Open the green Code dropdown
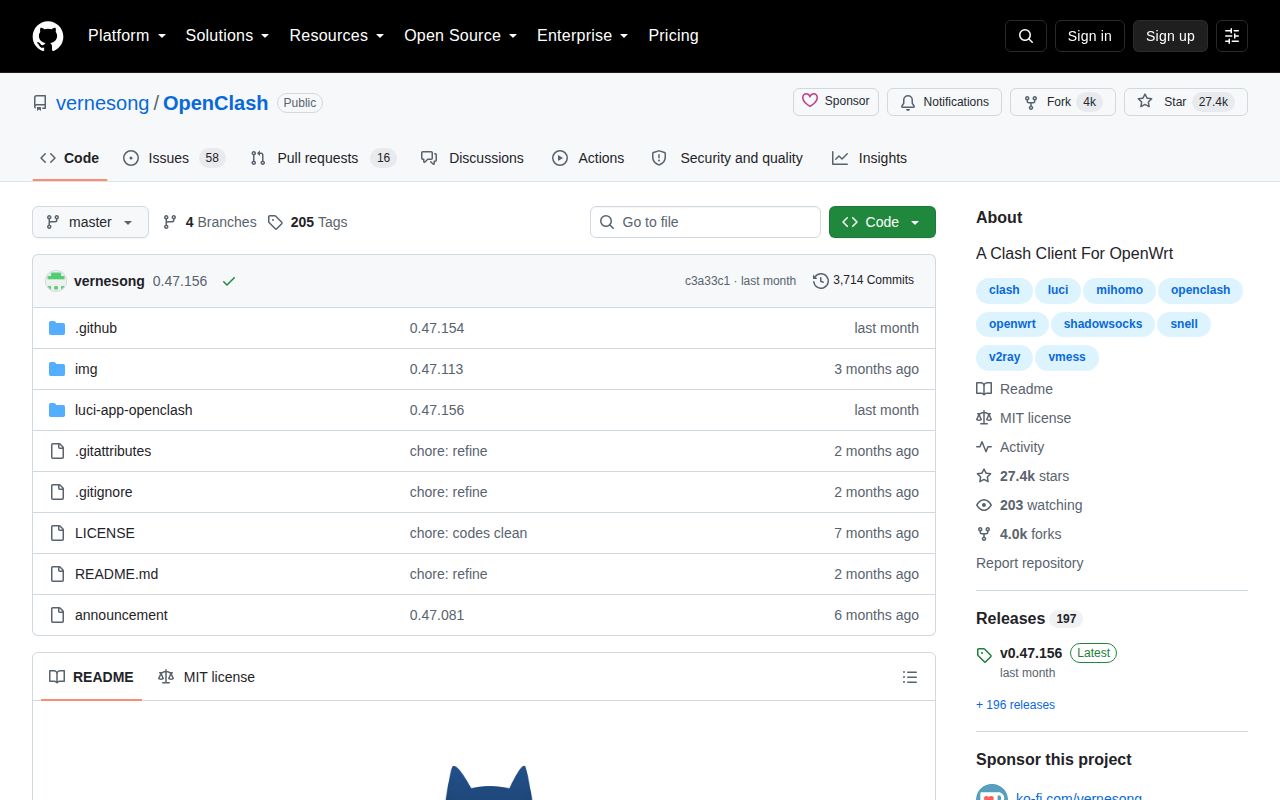This screenshot has width=1280, height=800. pyautogui.click(x=882, y=222)
